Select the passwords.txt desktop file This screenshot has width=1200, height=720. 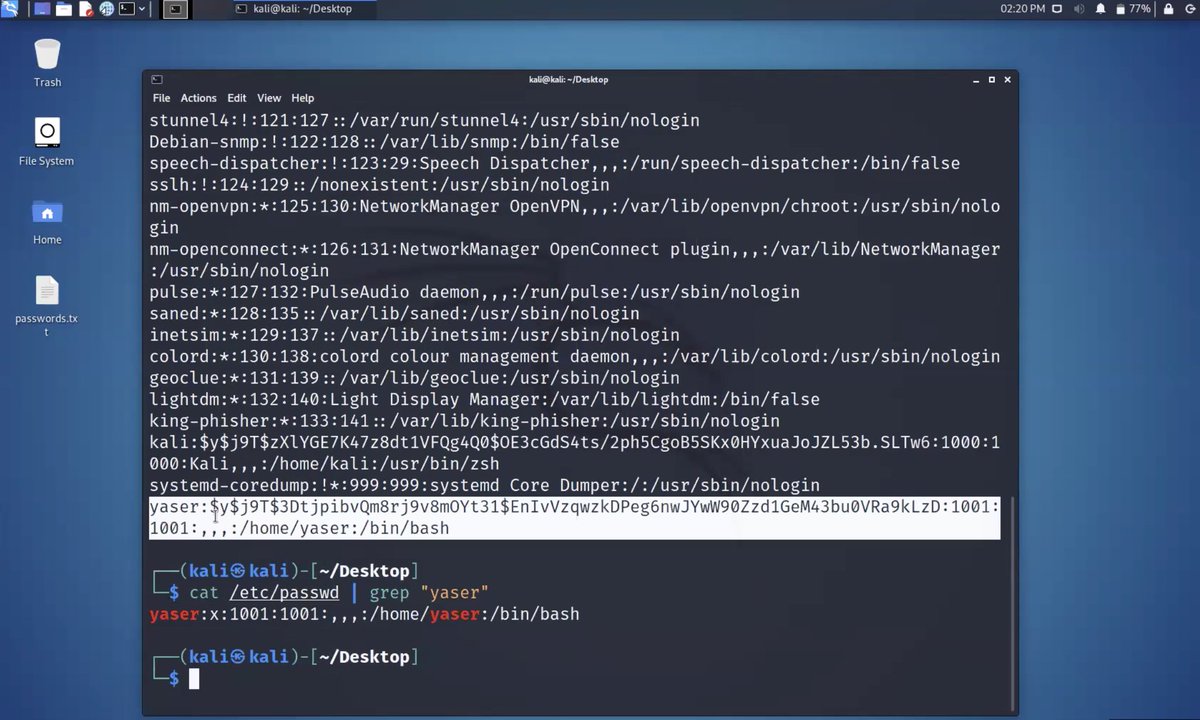click(x=47, y=305)
